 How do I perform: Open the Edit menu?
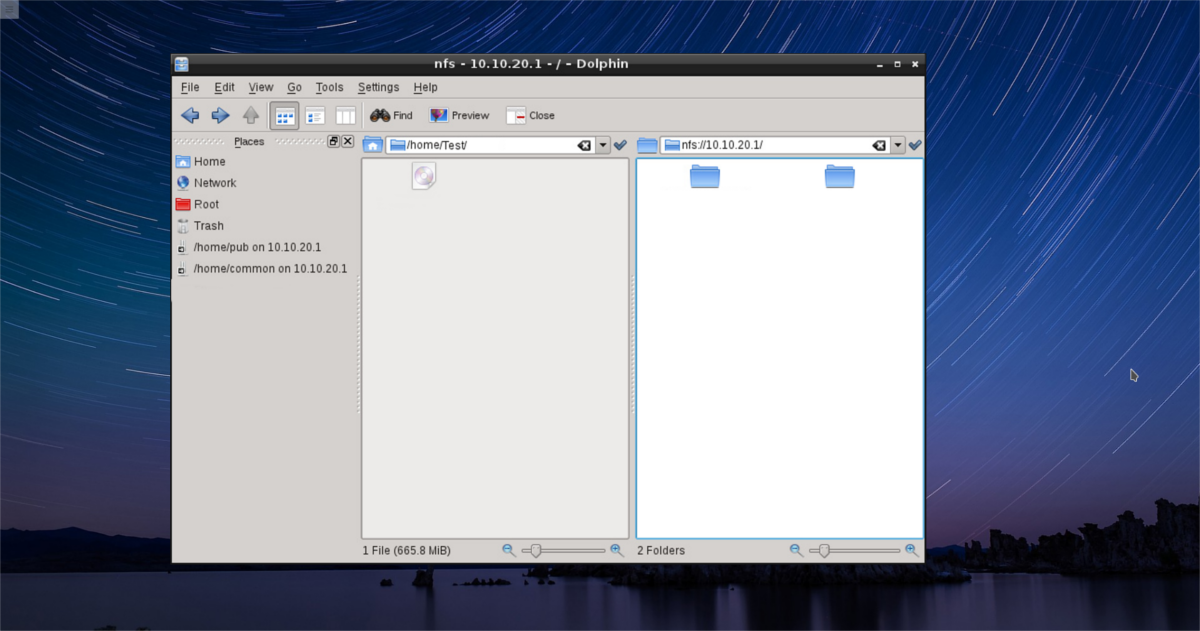(x=224, y=87)
